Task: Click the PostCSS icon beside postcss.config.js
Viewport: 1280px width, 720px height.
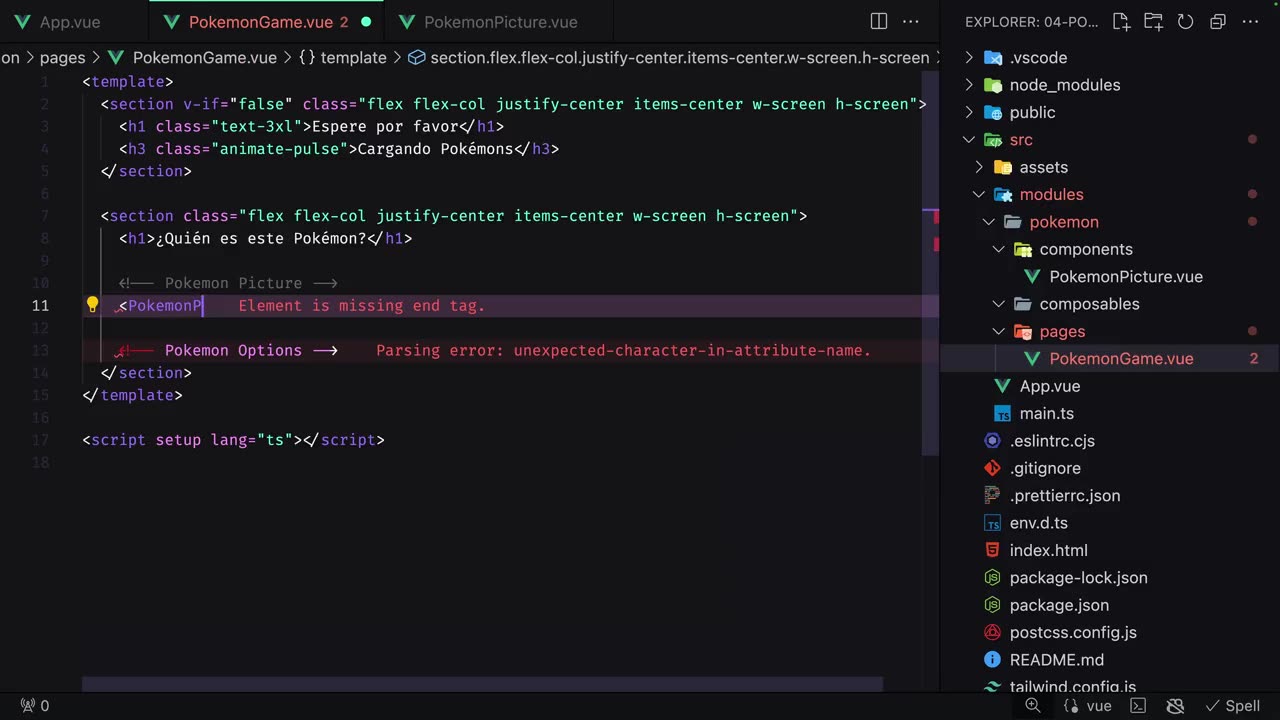Action: coord(992,632)
